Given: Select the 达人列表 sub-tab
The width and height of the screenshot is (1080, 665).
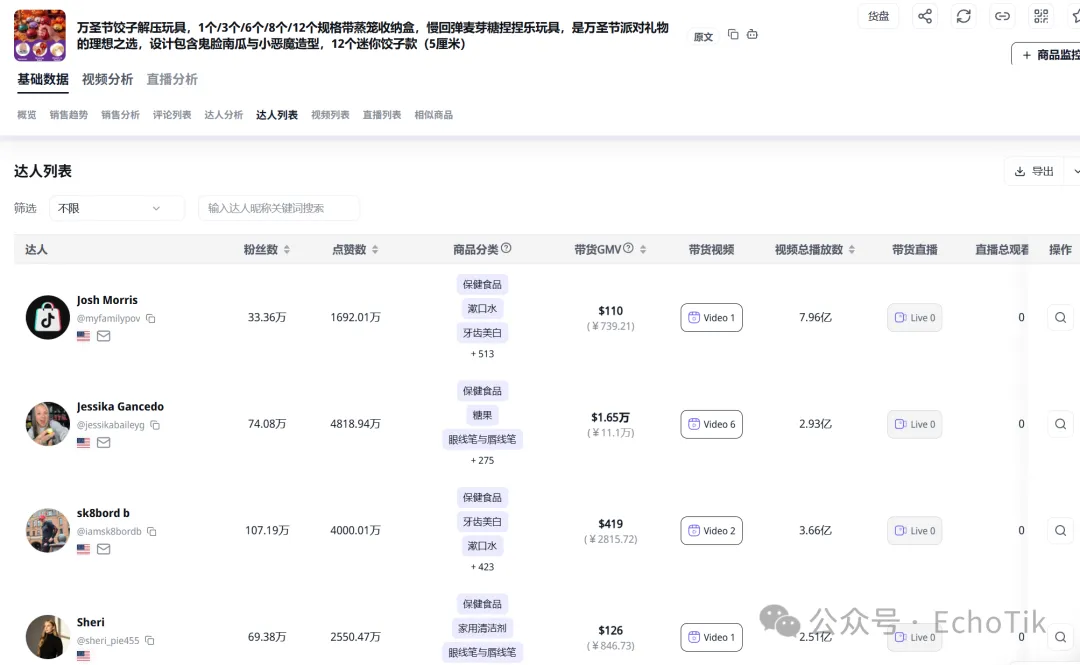Looking at the screenshot, I should point(277,115).
